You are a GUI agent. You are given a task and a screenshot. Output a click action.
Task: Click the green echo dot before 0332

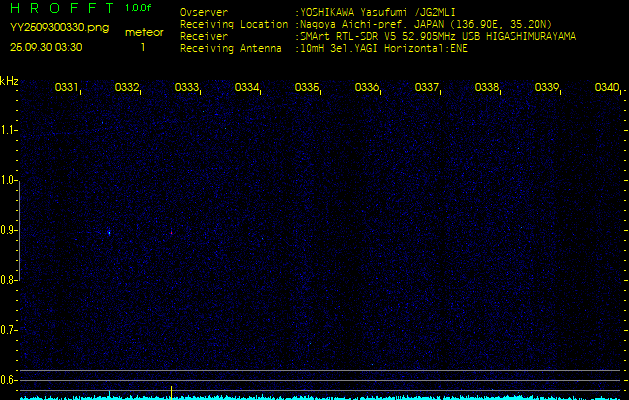coord(109,233)
